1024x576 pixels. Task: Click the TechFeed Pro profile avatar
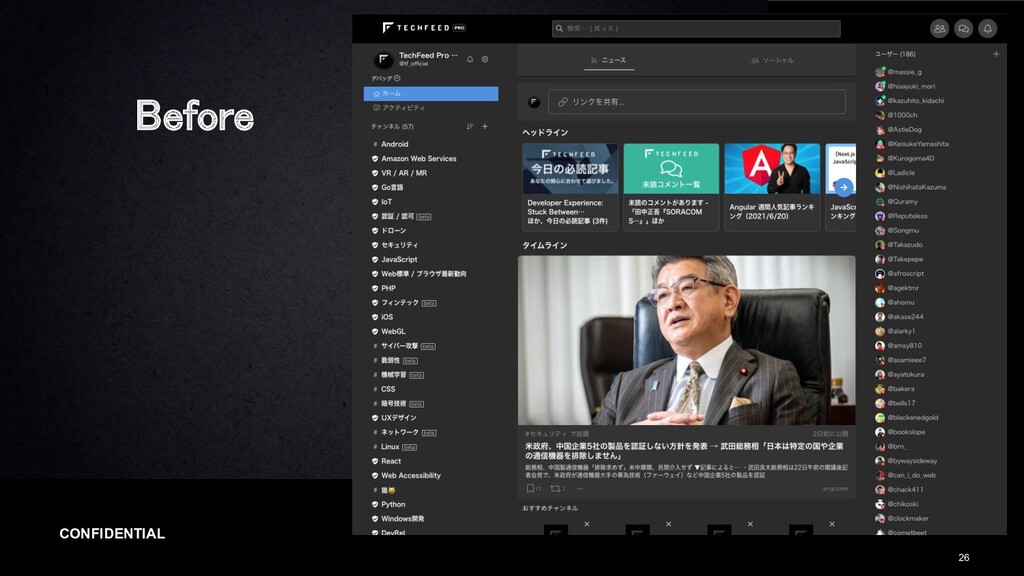click(x=383, y=60)
